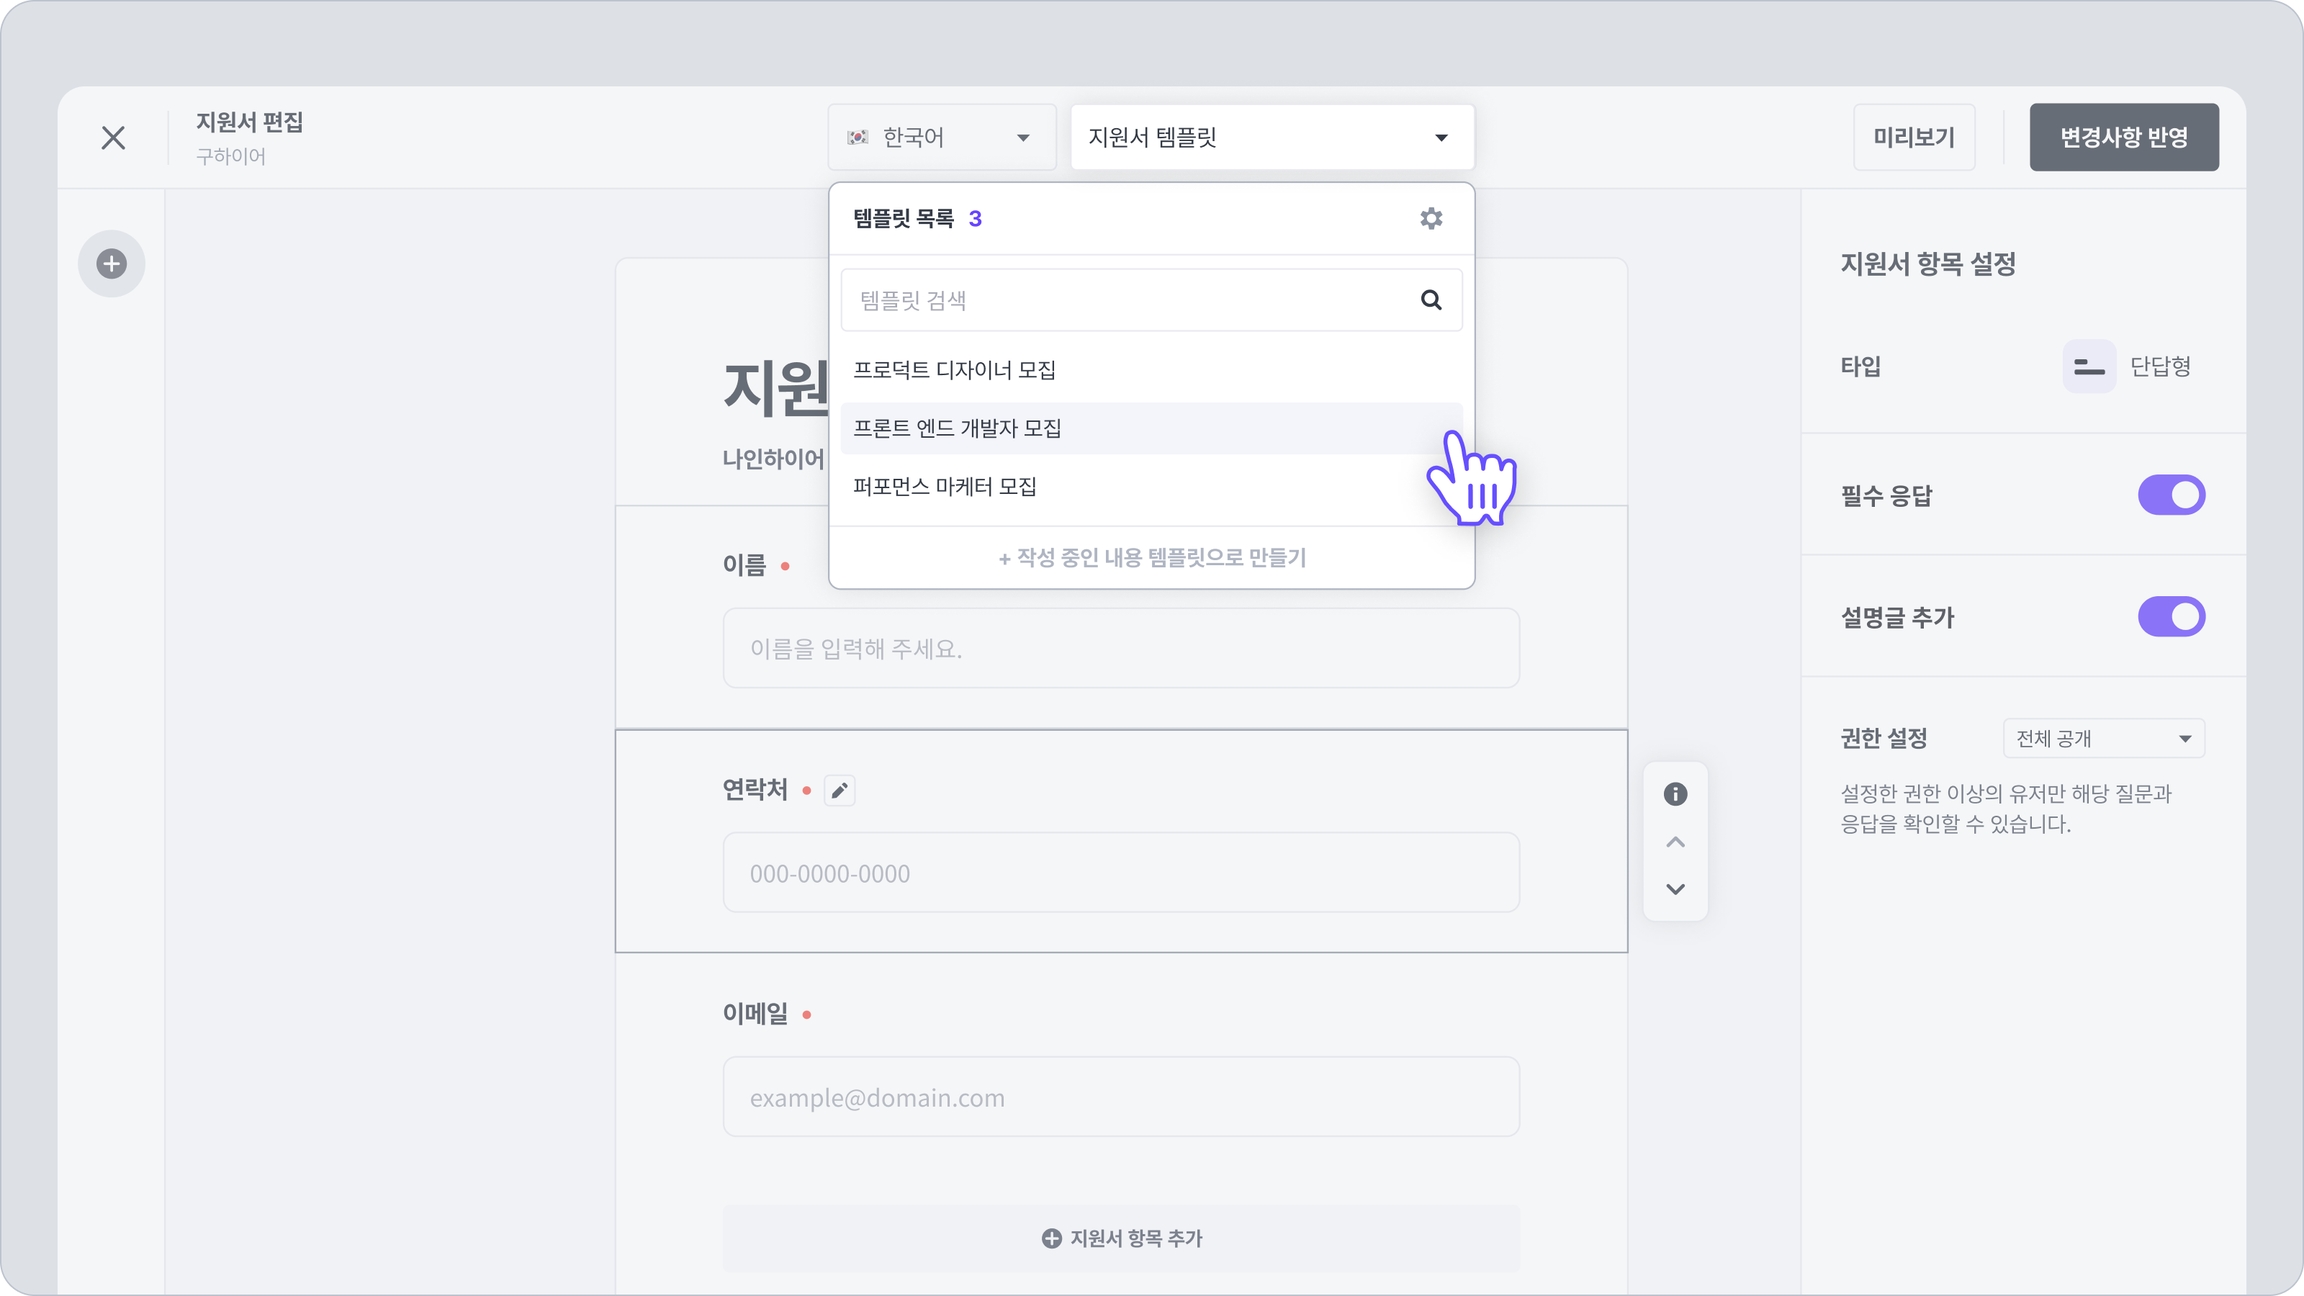Viewport: 2304px width, 1296px height.
Task: Click the gear icon in template list
Action: click(x=1431, y=218)
